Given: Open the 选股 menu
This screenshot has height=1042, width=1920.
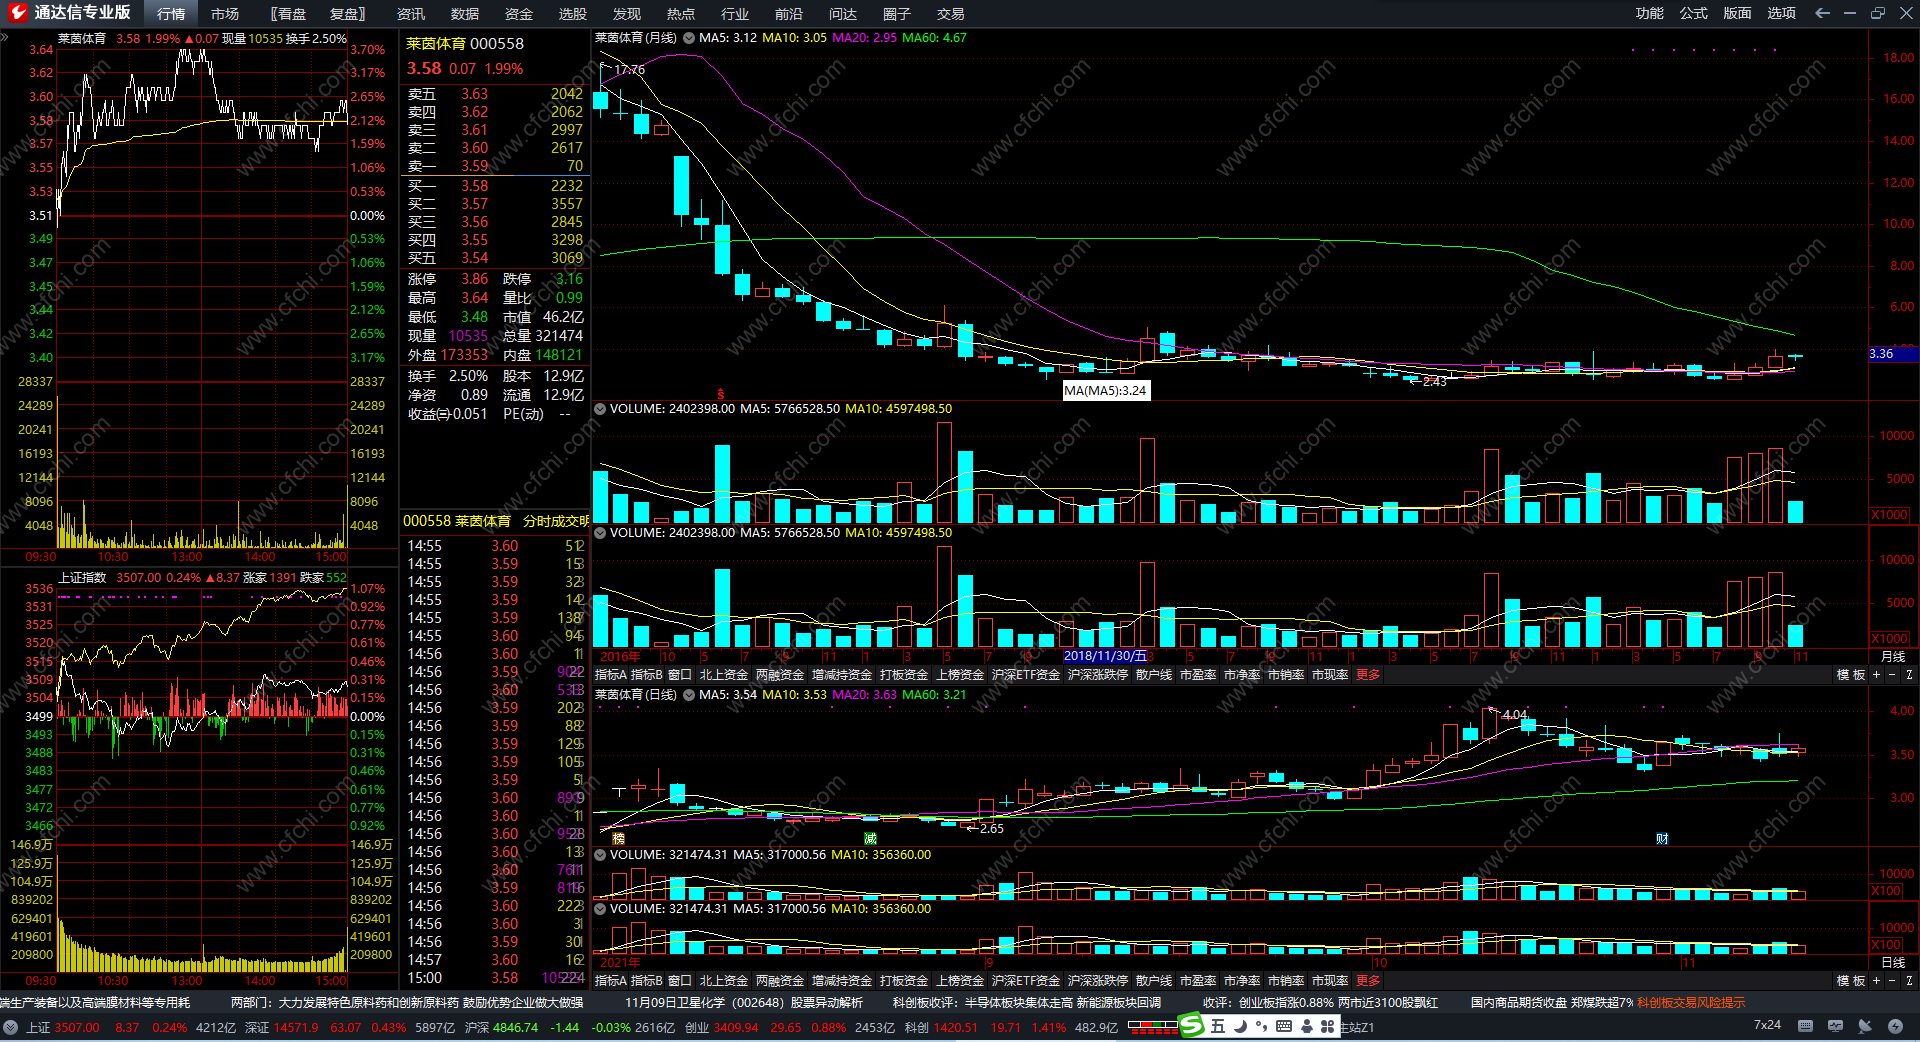Looking at the screenshot, I should tap(573, 14).
